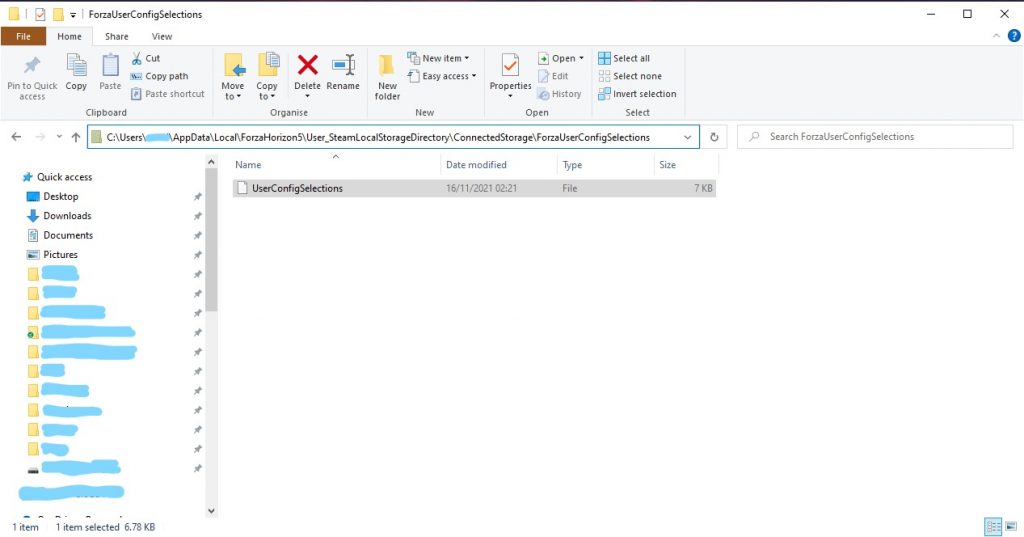Switch to large icons view in status bar

[x=1010, y=526]
